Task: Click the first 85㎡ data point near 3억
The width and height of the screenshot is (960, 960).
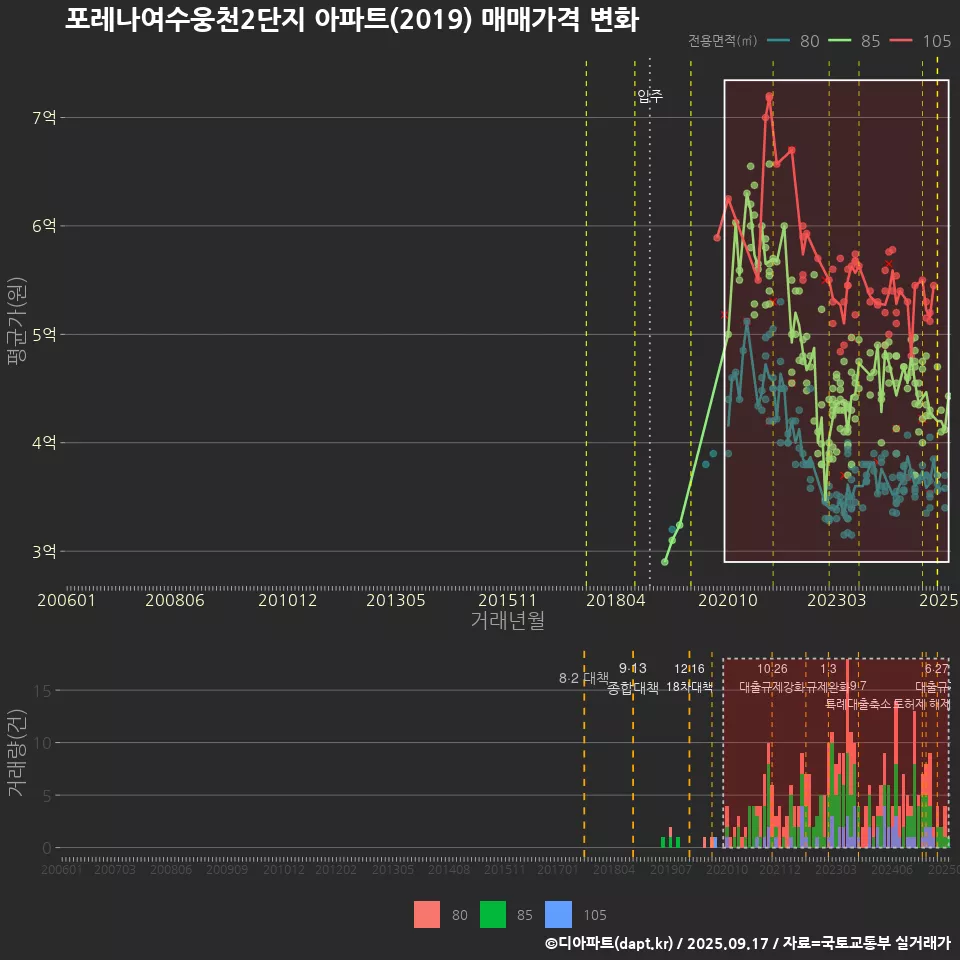Action: click(665, 561)
